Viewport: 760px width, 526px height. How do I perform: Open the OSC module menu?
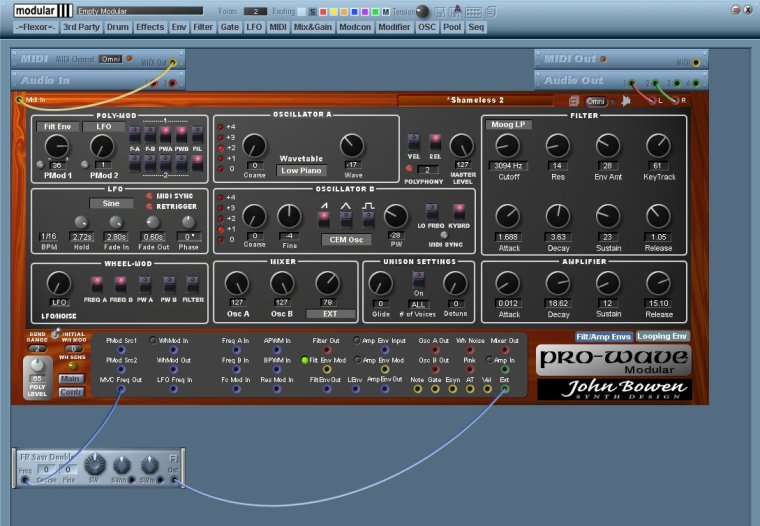[427, 27]
